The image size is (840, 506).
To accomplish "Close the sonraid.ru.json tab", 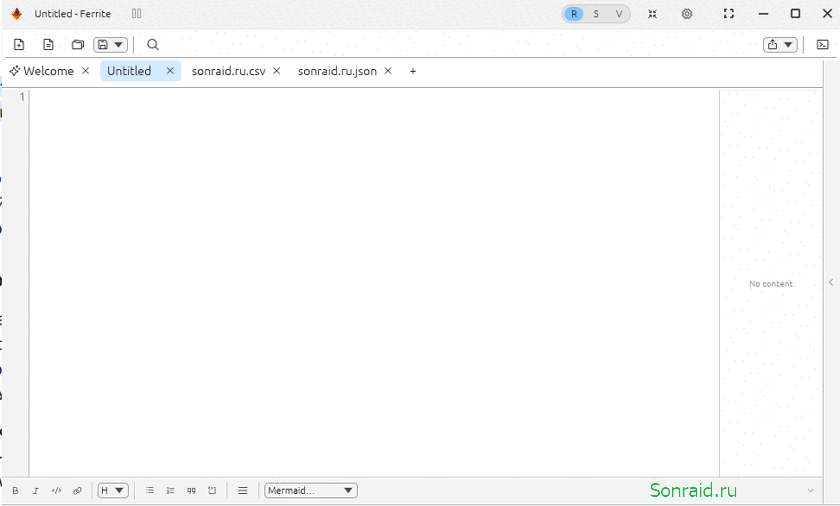I will (388, 71).
